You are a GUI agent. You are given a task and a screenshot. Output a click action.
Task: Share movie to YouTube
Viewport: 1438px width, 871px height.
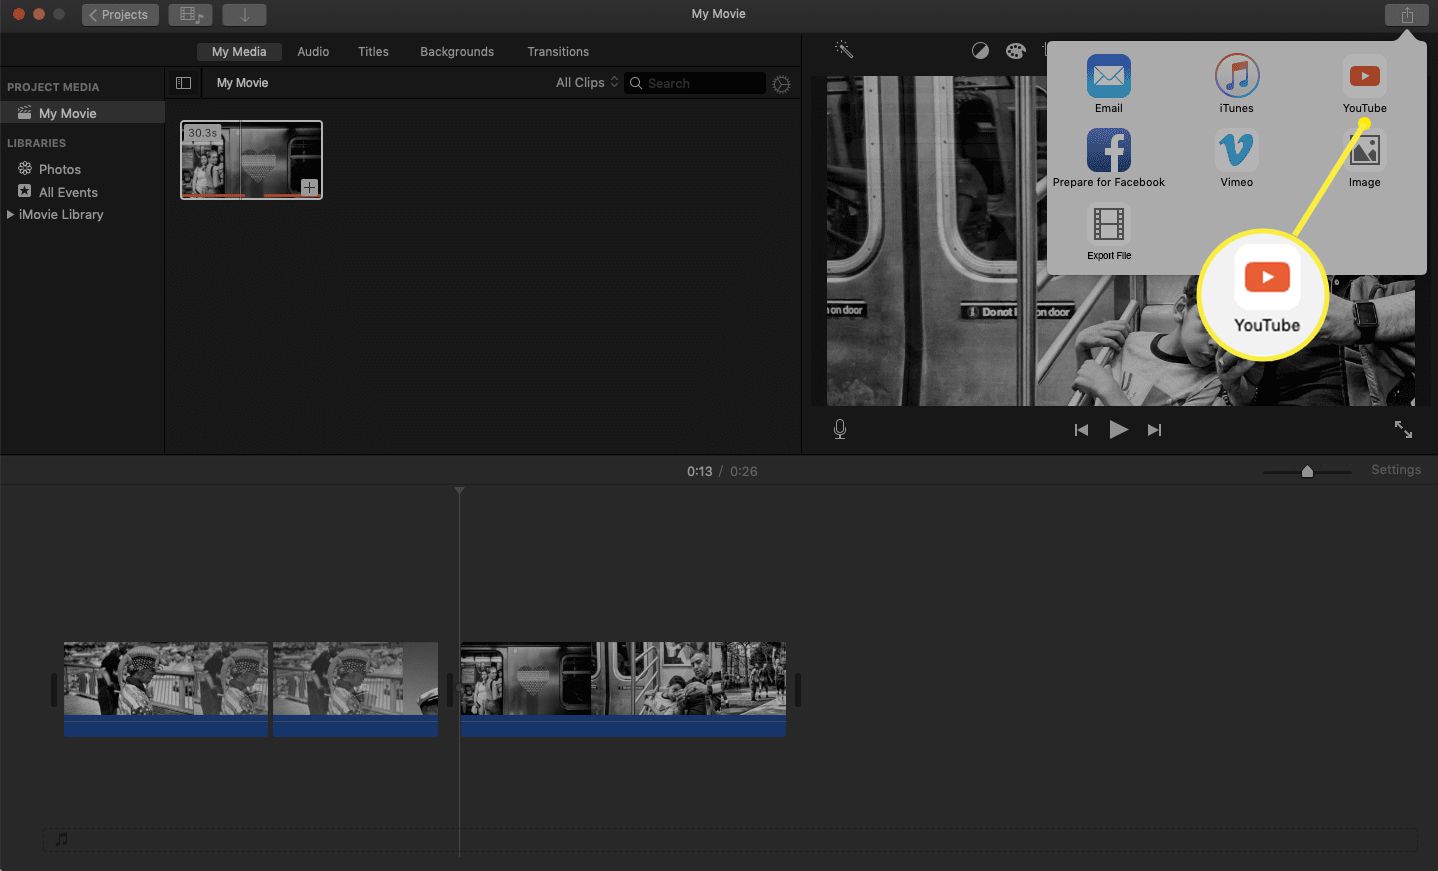pos(1364,84)
